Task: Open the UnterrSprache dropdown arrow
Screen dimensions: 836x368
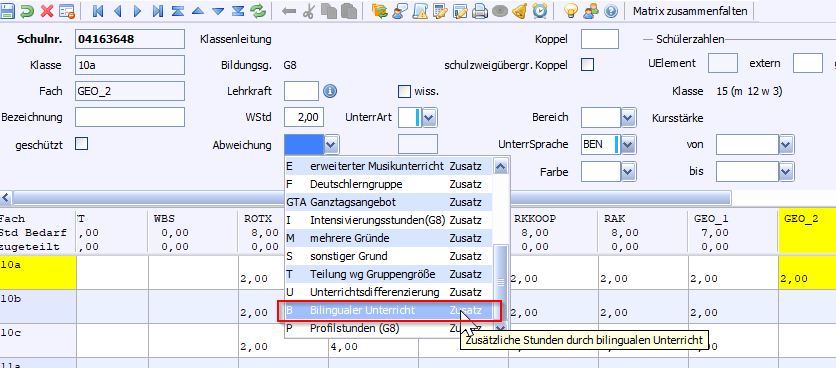Action: click(628, 144)
